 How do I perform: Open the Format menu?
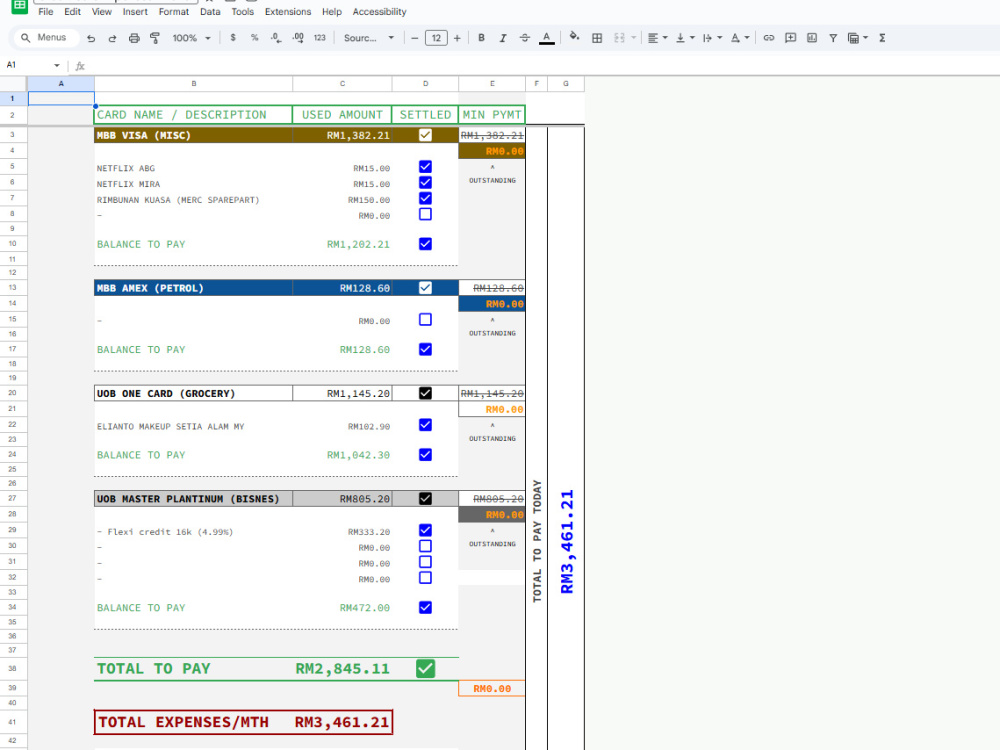click(173, 11)
